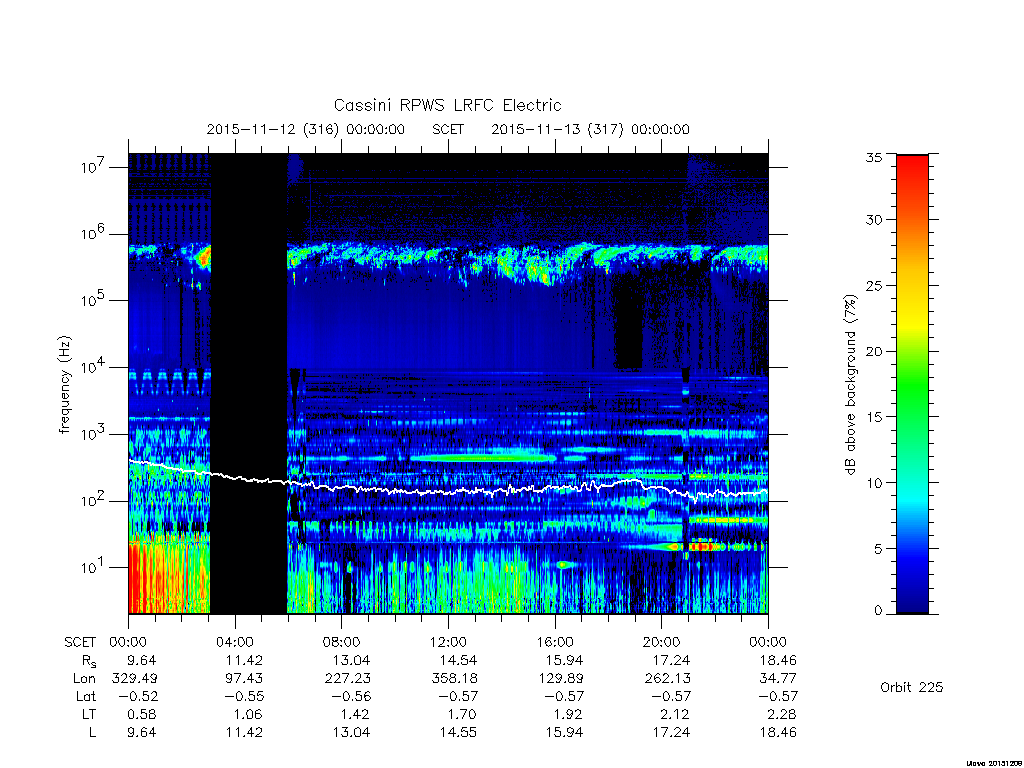Click the 16:00 SCET time tick label
The image size is (1024, 768).
coord(555,642)
